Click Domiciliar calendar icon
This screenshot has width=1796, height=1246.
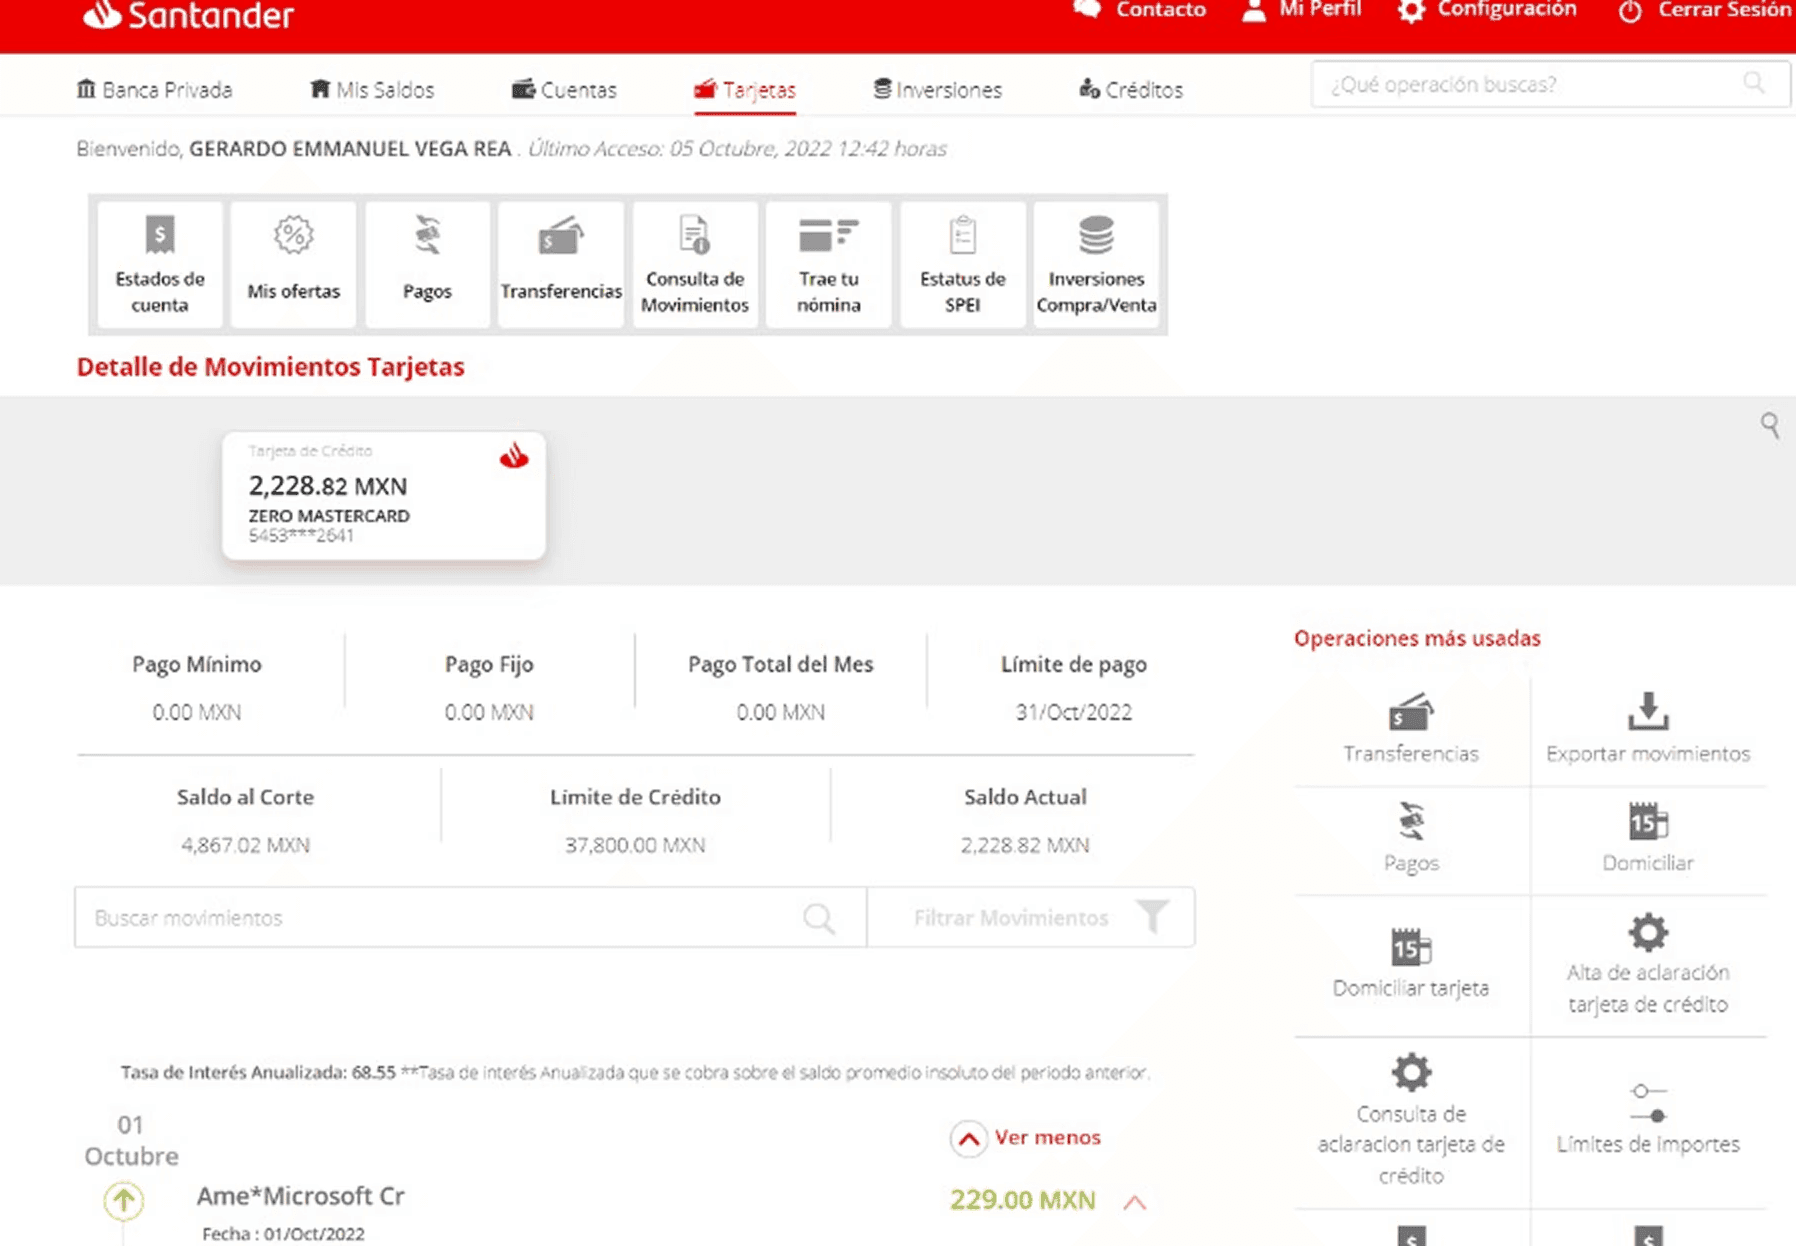pos(1648,821)
